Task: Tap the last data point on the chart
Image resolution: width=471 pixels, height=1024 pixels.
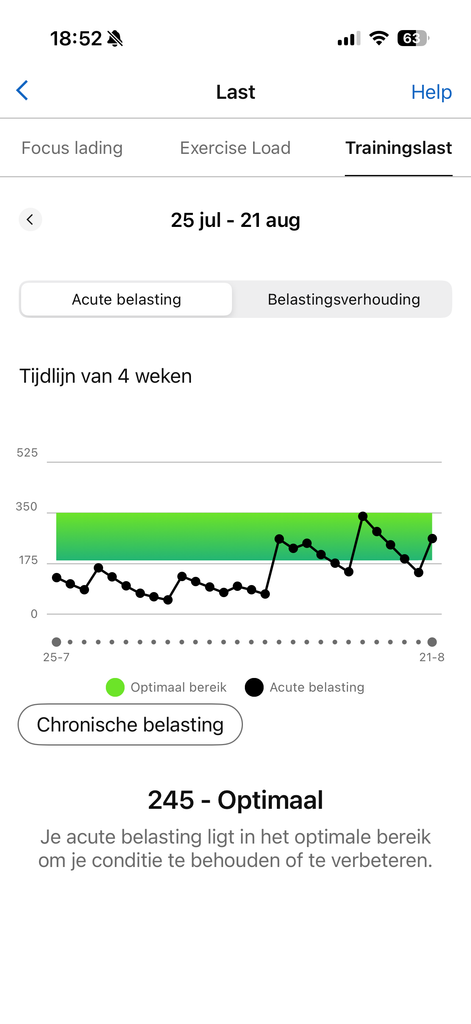Action: 432,539
